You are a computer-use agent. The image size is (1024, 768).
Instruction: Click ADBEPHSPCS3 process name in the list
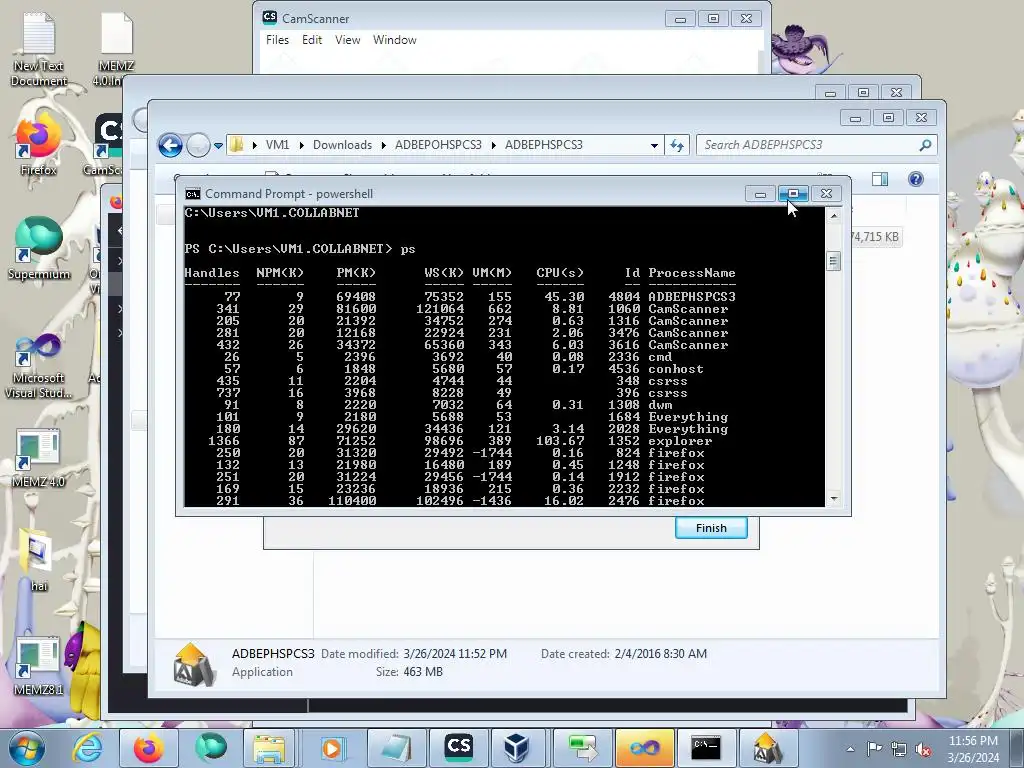tap(692, 296)
